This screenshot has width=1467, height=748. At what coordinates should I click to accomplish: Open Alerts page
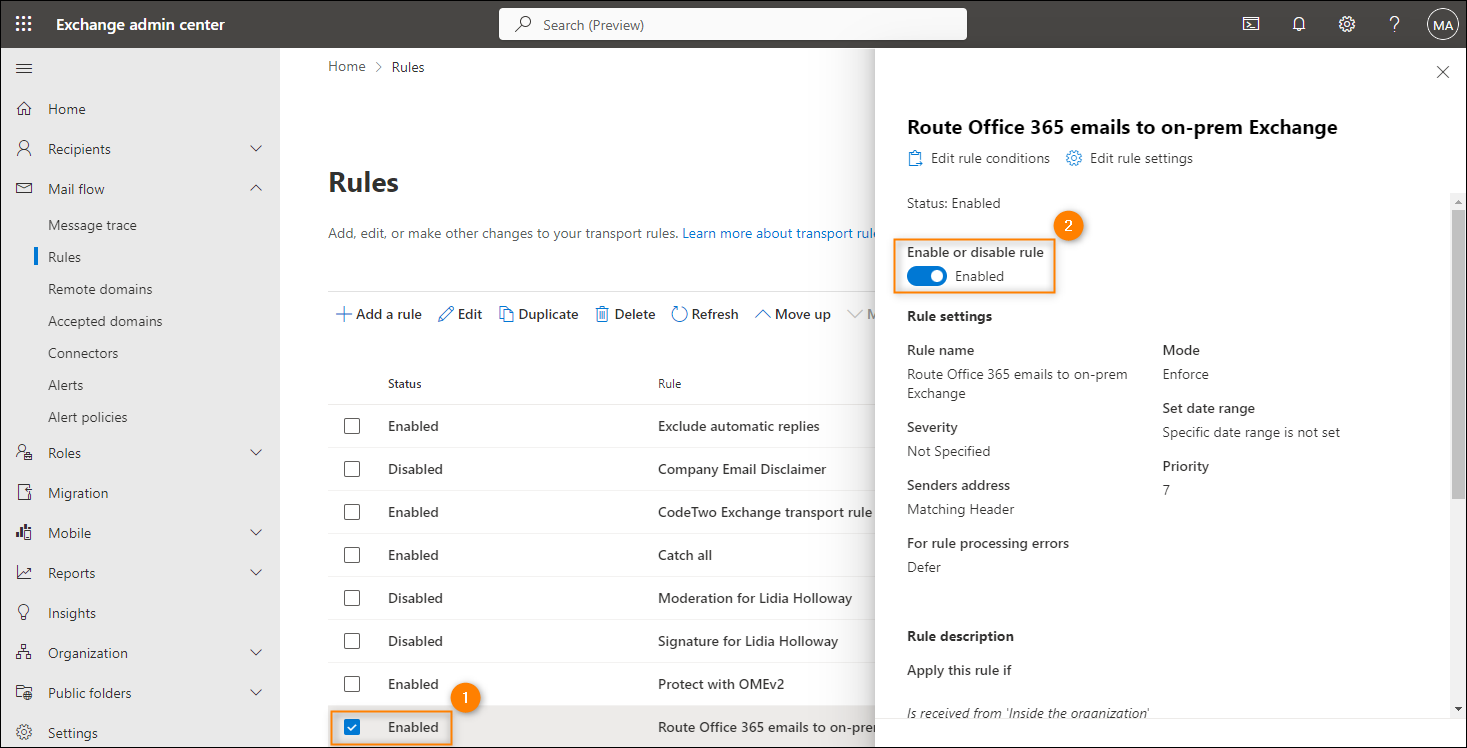click(x=66, y=385)
